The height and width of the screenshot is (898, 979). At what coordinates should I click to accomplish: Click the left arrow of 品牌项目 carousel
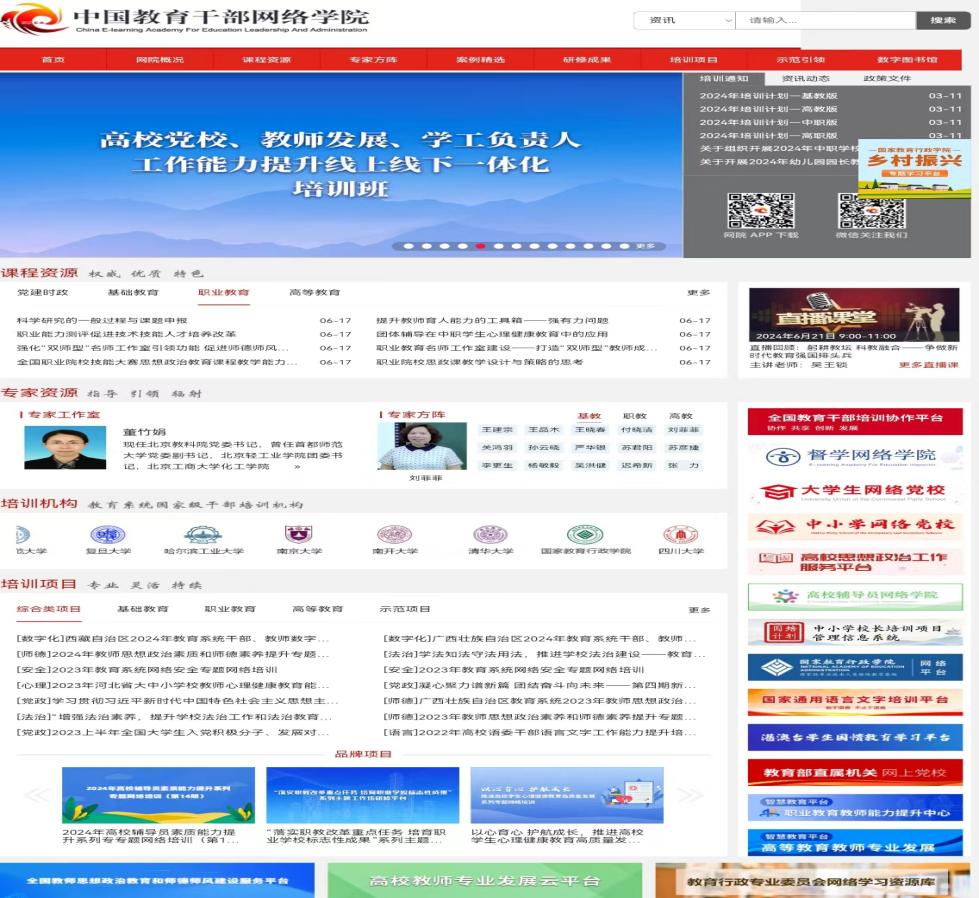pos(37,795)
